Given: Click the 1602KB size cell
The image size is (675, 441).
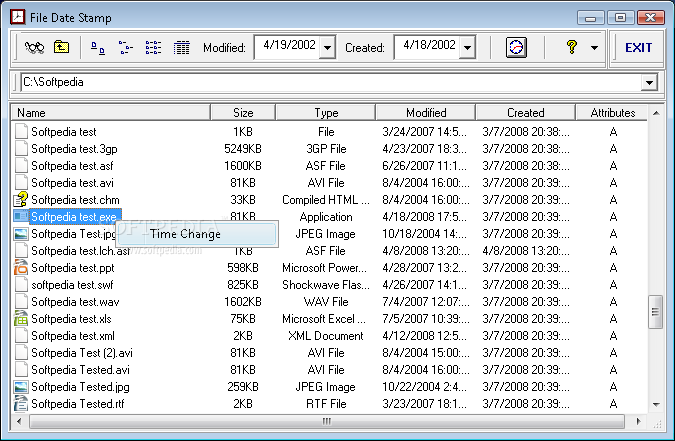Looking at the screenshot, I should tap(243, 302).
